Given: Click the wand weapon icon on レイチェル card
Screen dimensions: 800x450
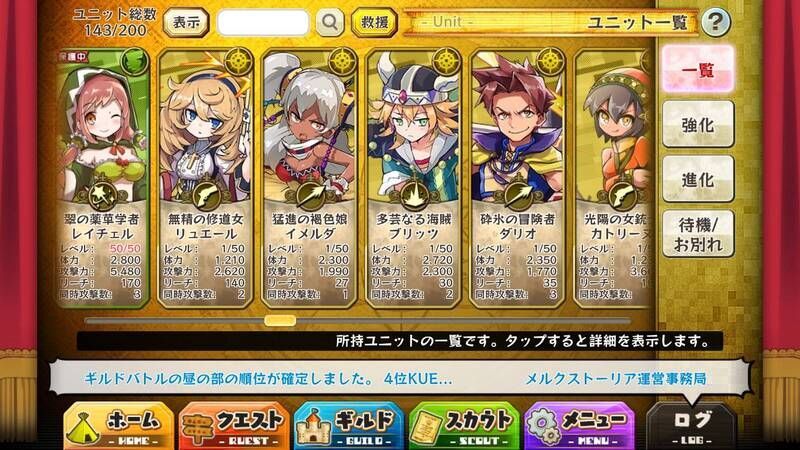Looking at the screenshot, I should (103, 196).
